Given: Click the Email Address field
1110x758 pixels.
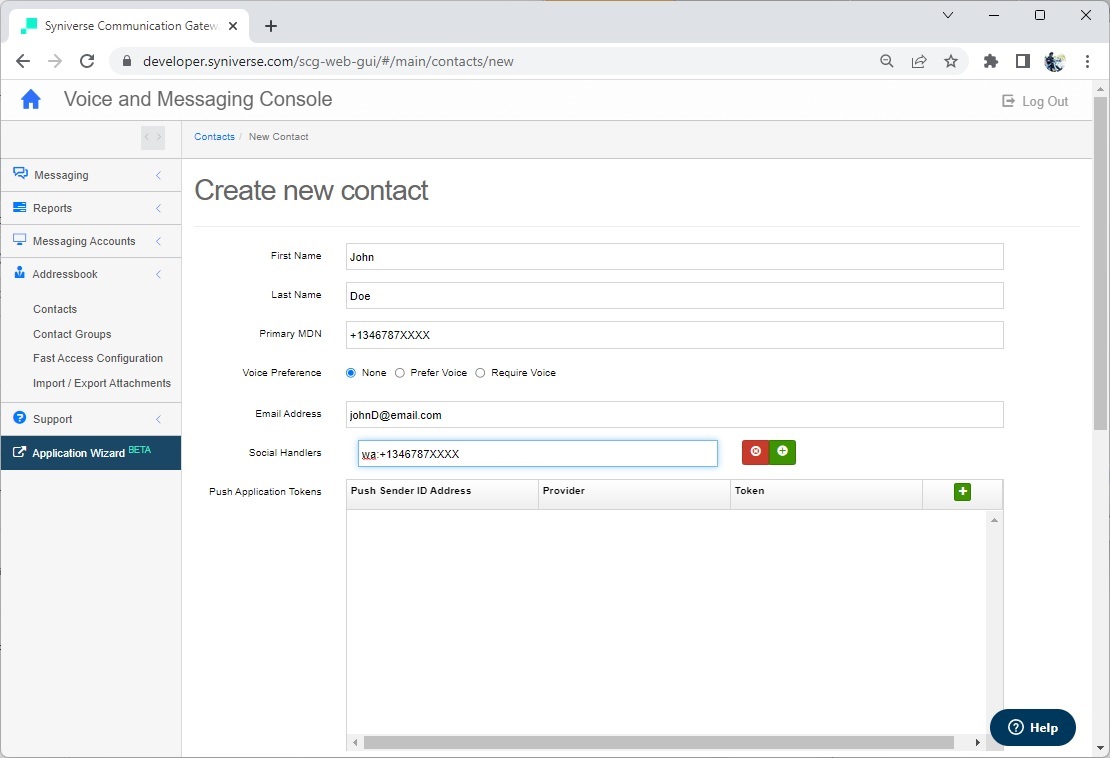Looking at the screenshot, I should [675, 415].
